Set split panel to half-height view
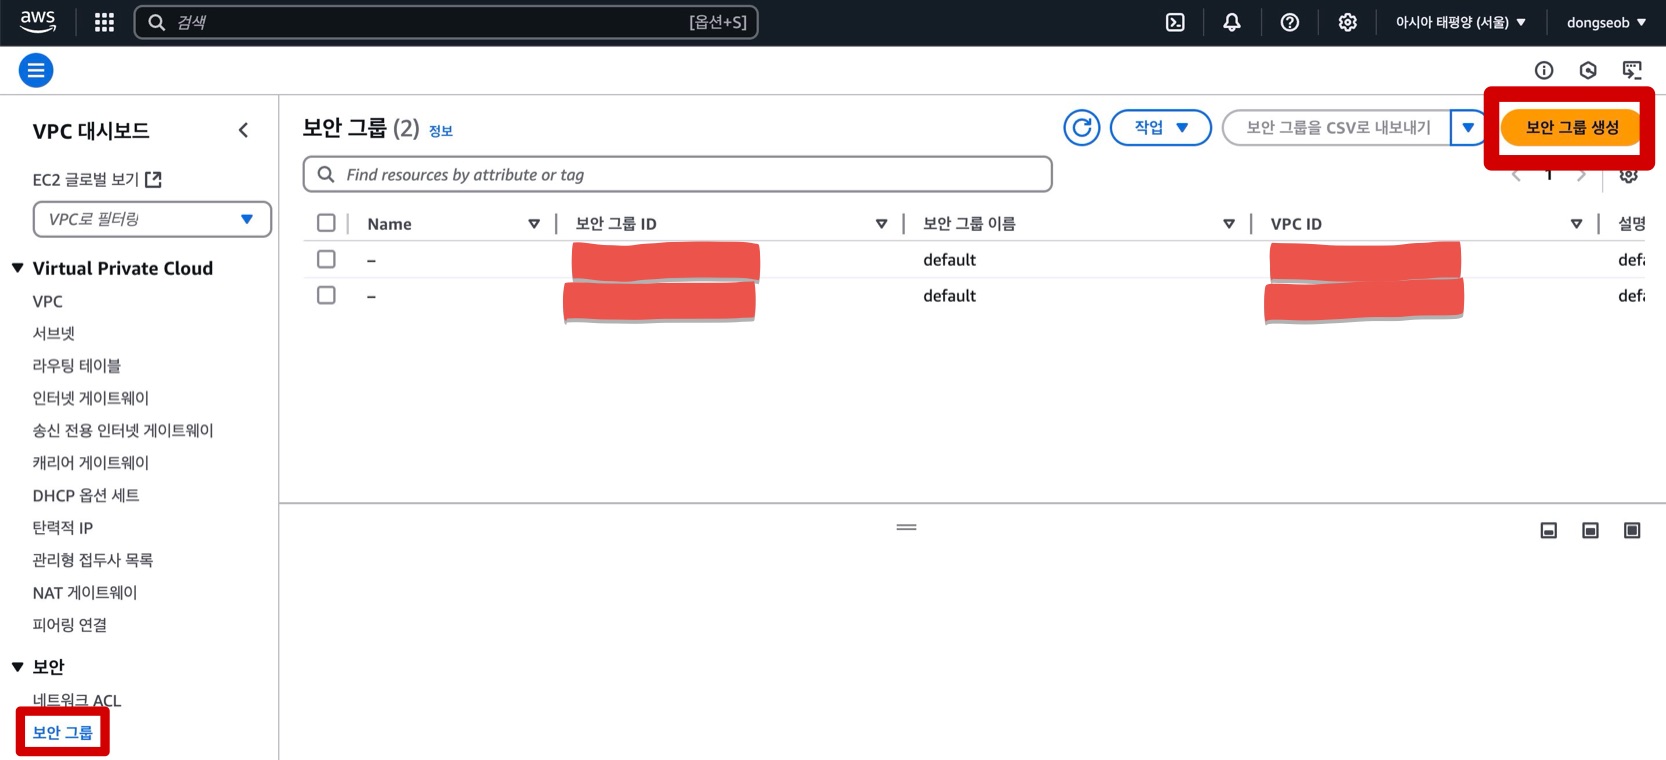1666x760 pixels. [1591, 530]
